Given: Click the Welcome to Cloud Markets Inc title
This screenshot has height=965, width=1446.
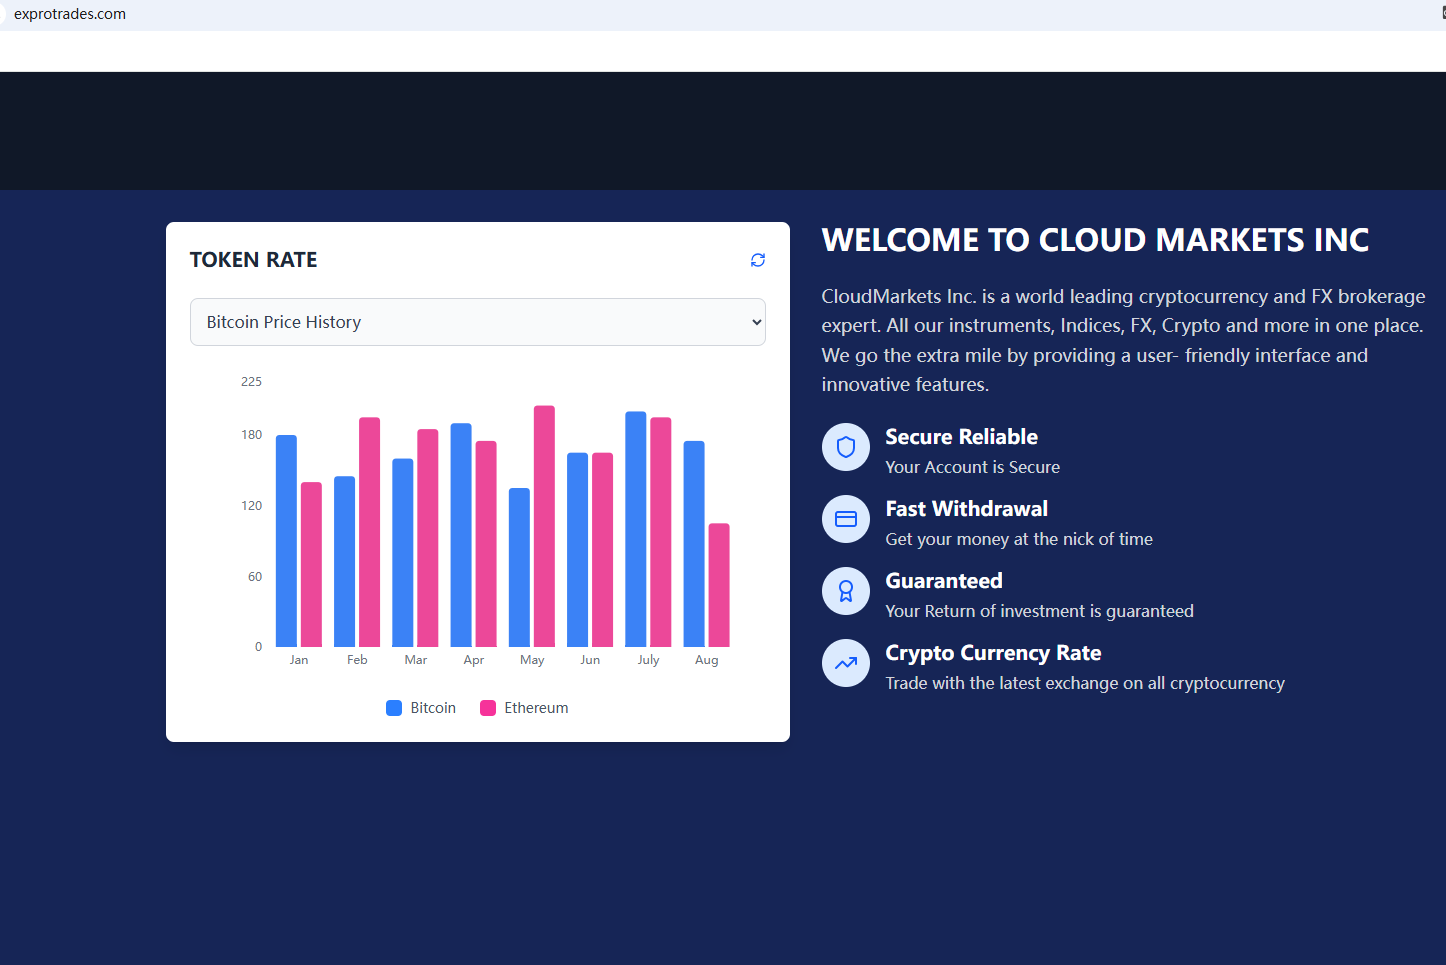Looking at the screenshot, I should click(x=1095, y=240).
